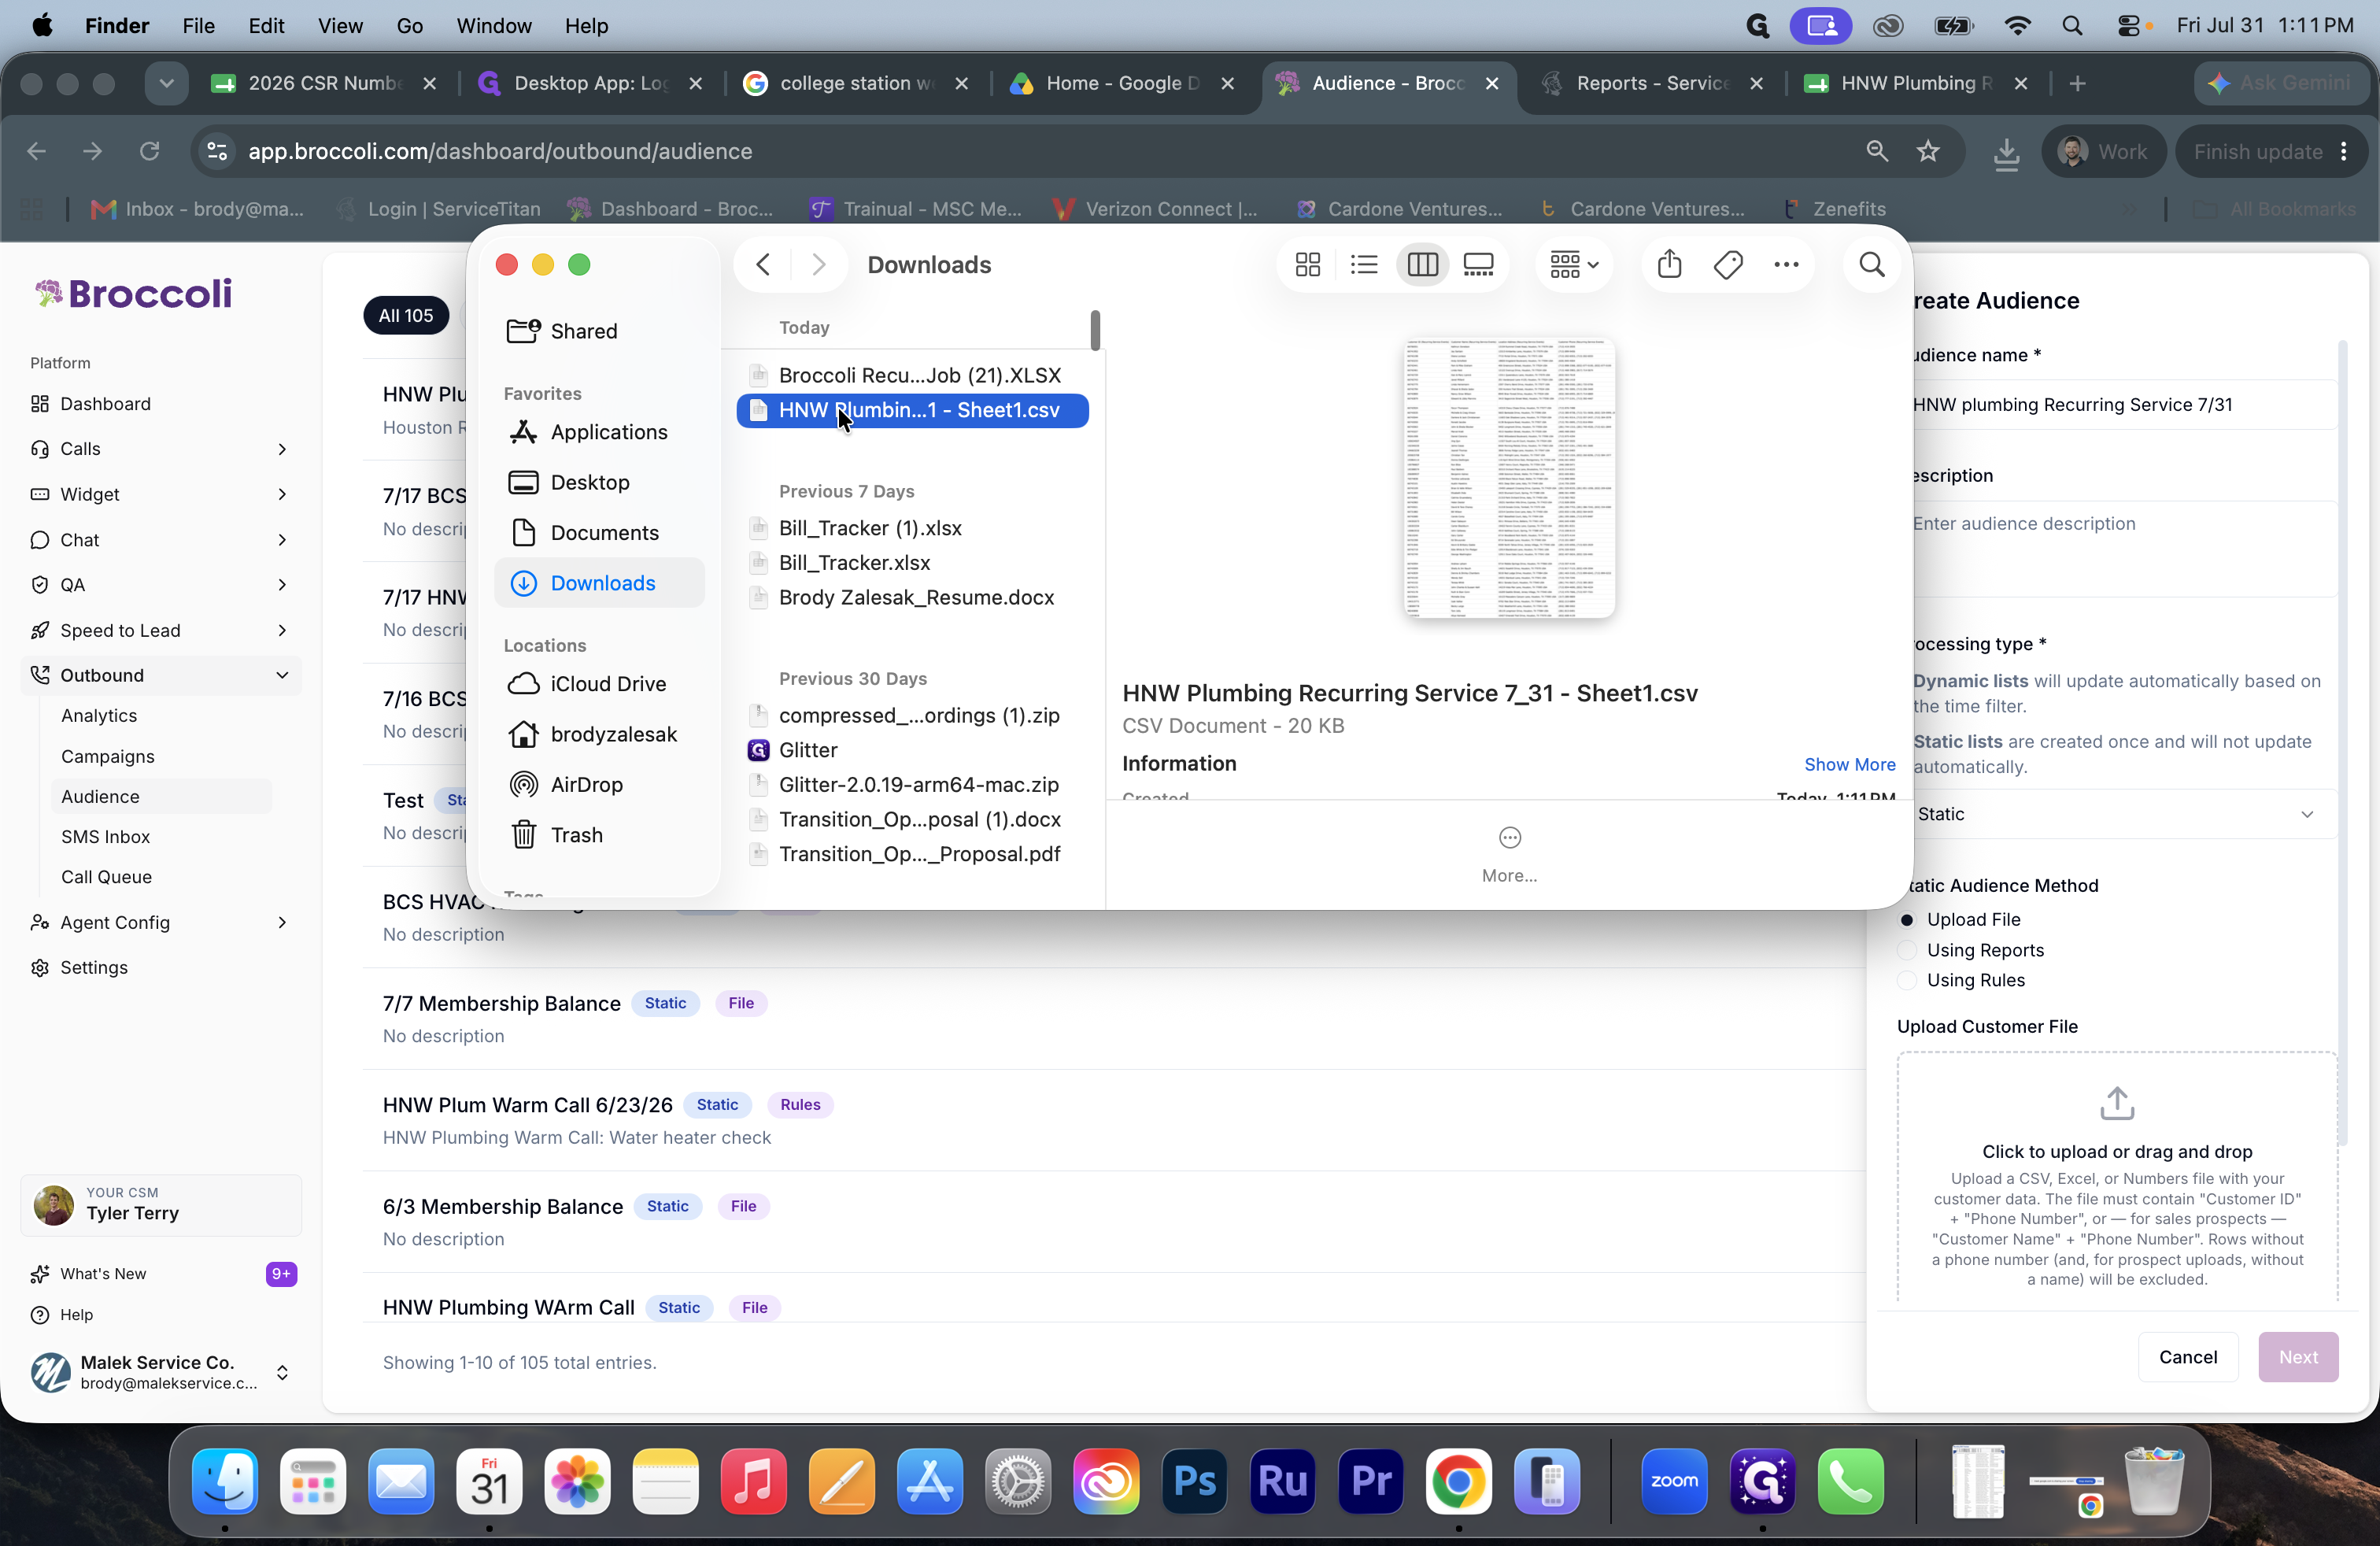
Task: Select Broccoli Recu...Job (21).XLSX file
Action: 912,376
